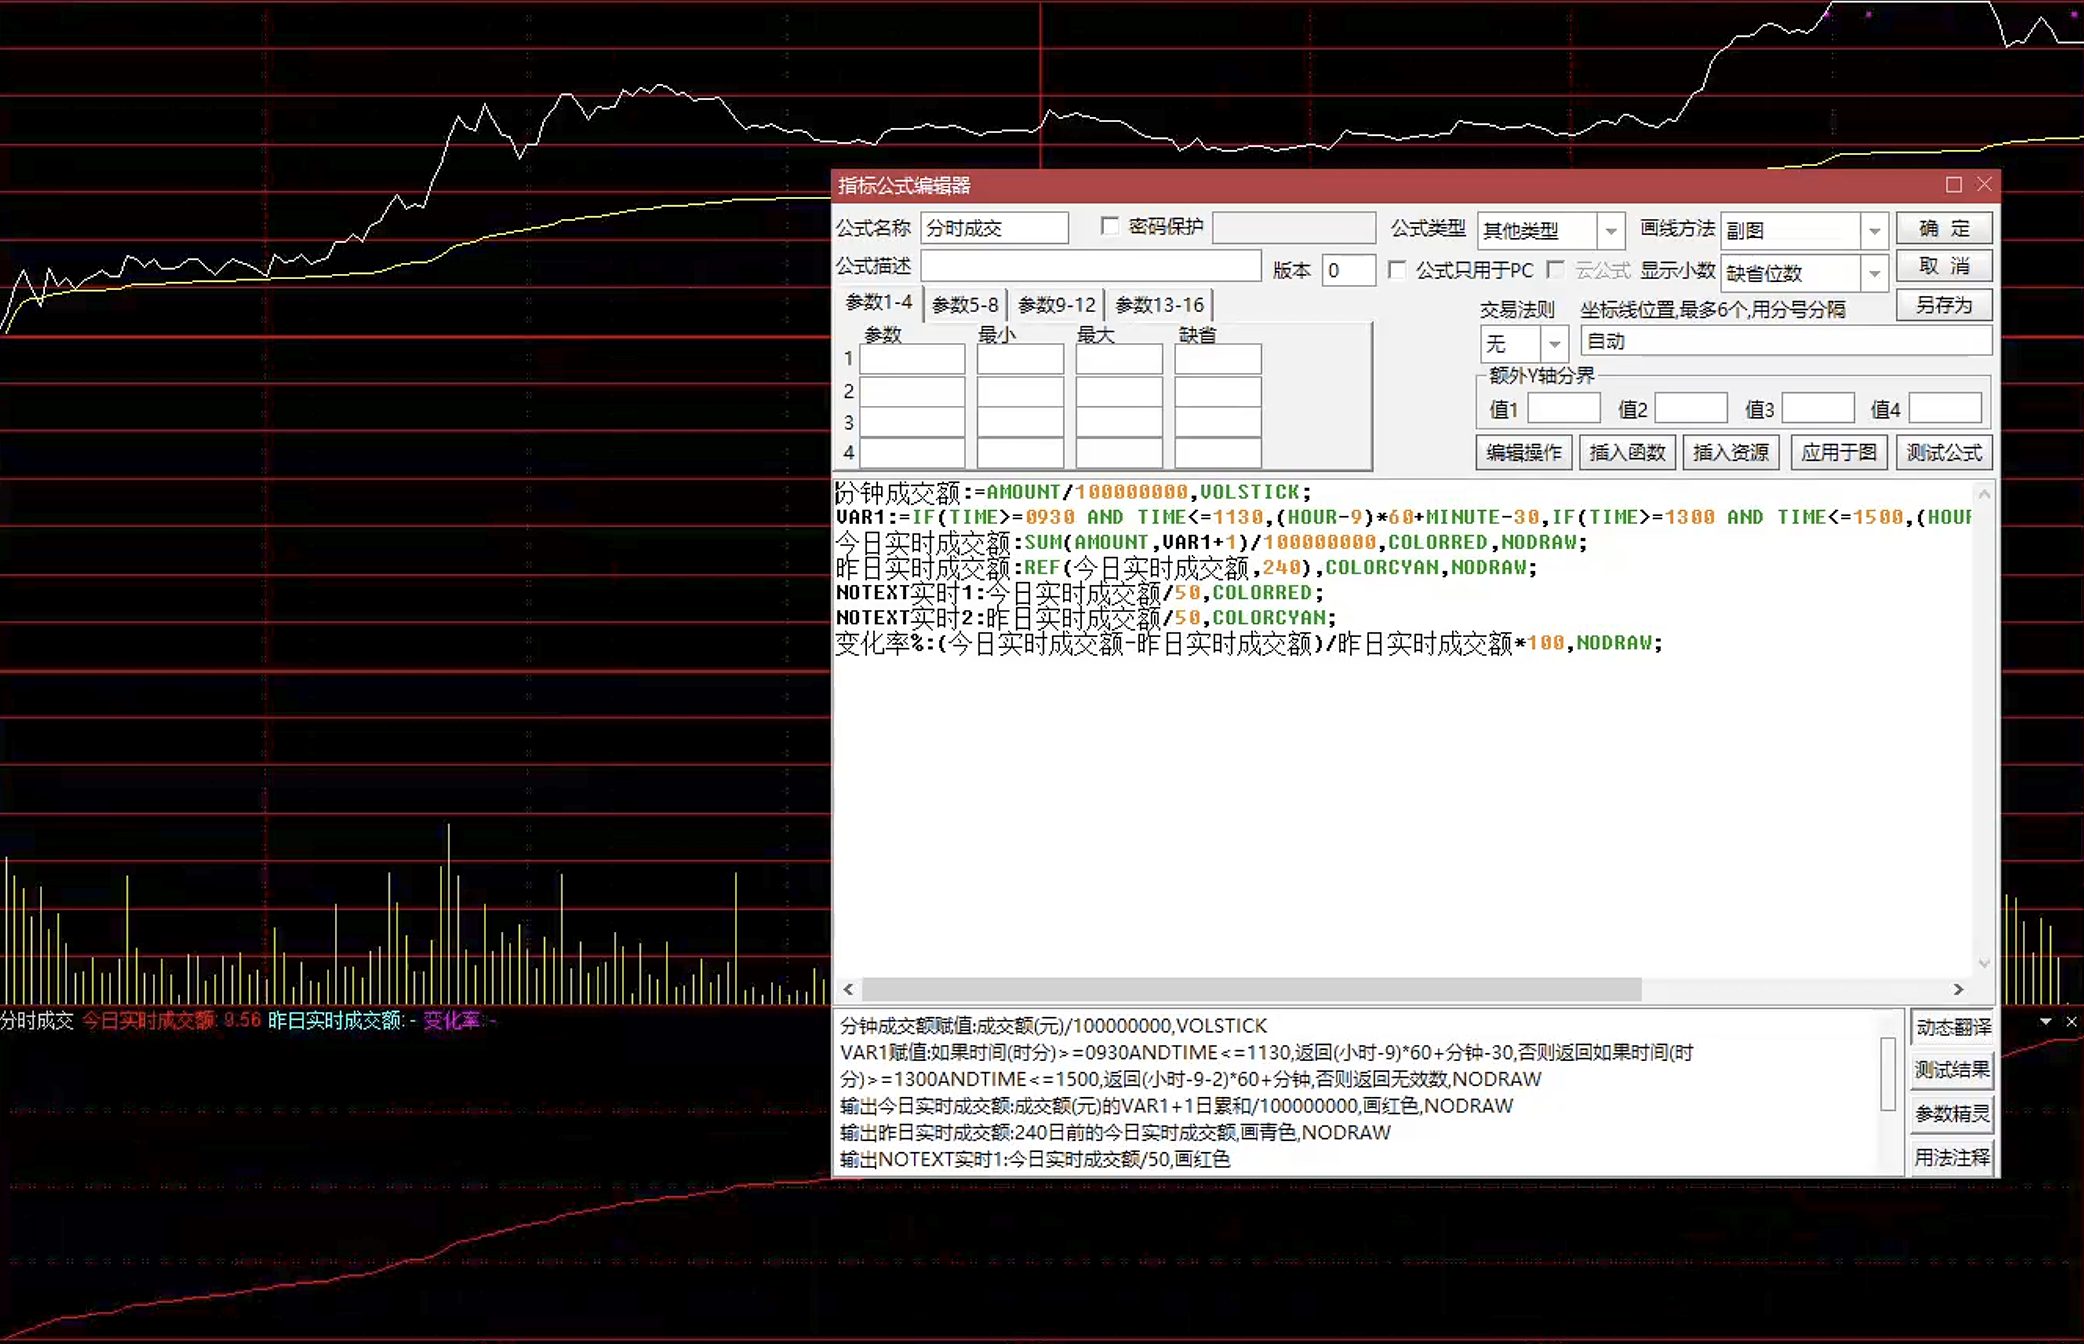Click parameter row 4 name field
Image resolution: width=2084 pixels, height=1344 pixels.
point(912,454)
